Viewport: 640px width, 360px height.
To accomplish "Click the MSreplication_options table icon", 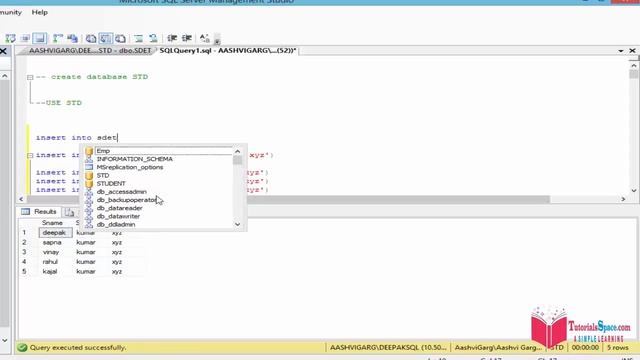I will coord(89,167).
